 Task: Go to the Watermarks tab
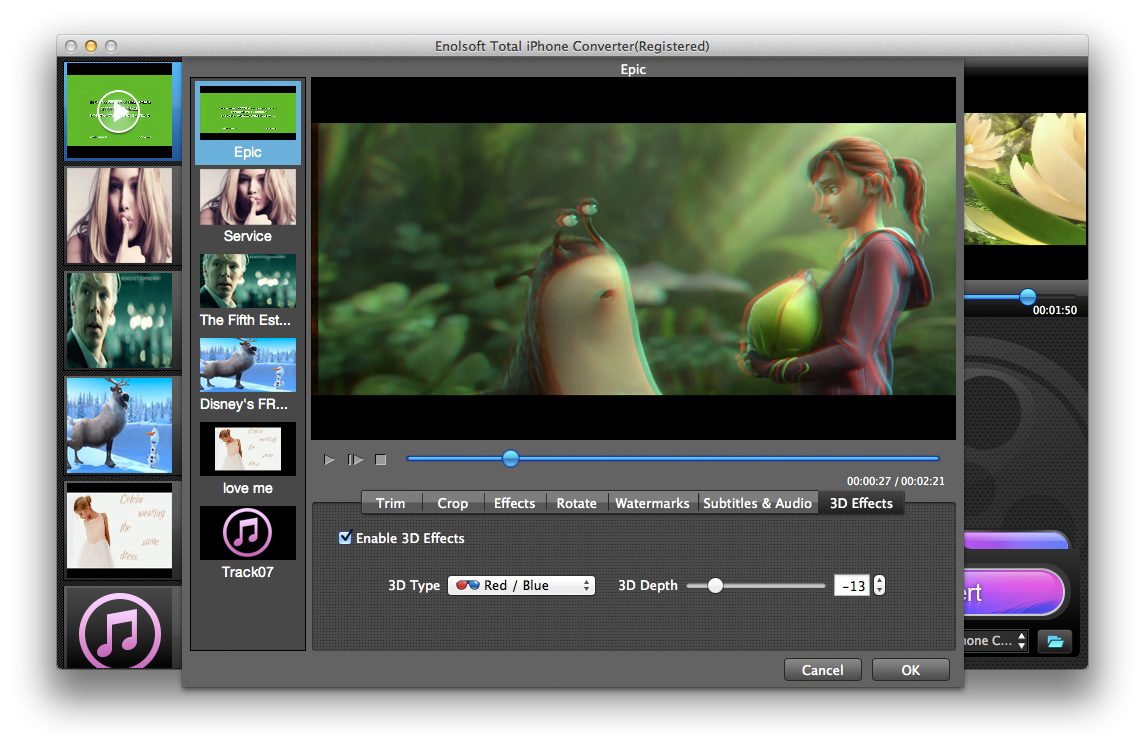tap(652, 503)
